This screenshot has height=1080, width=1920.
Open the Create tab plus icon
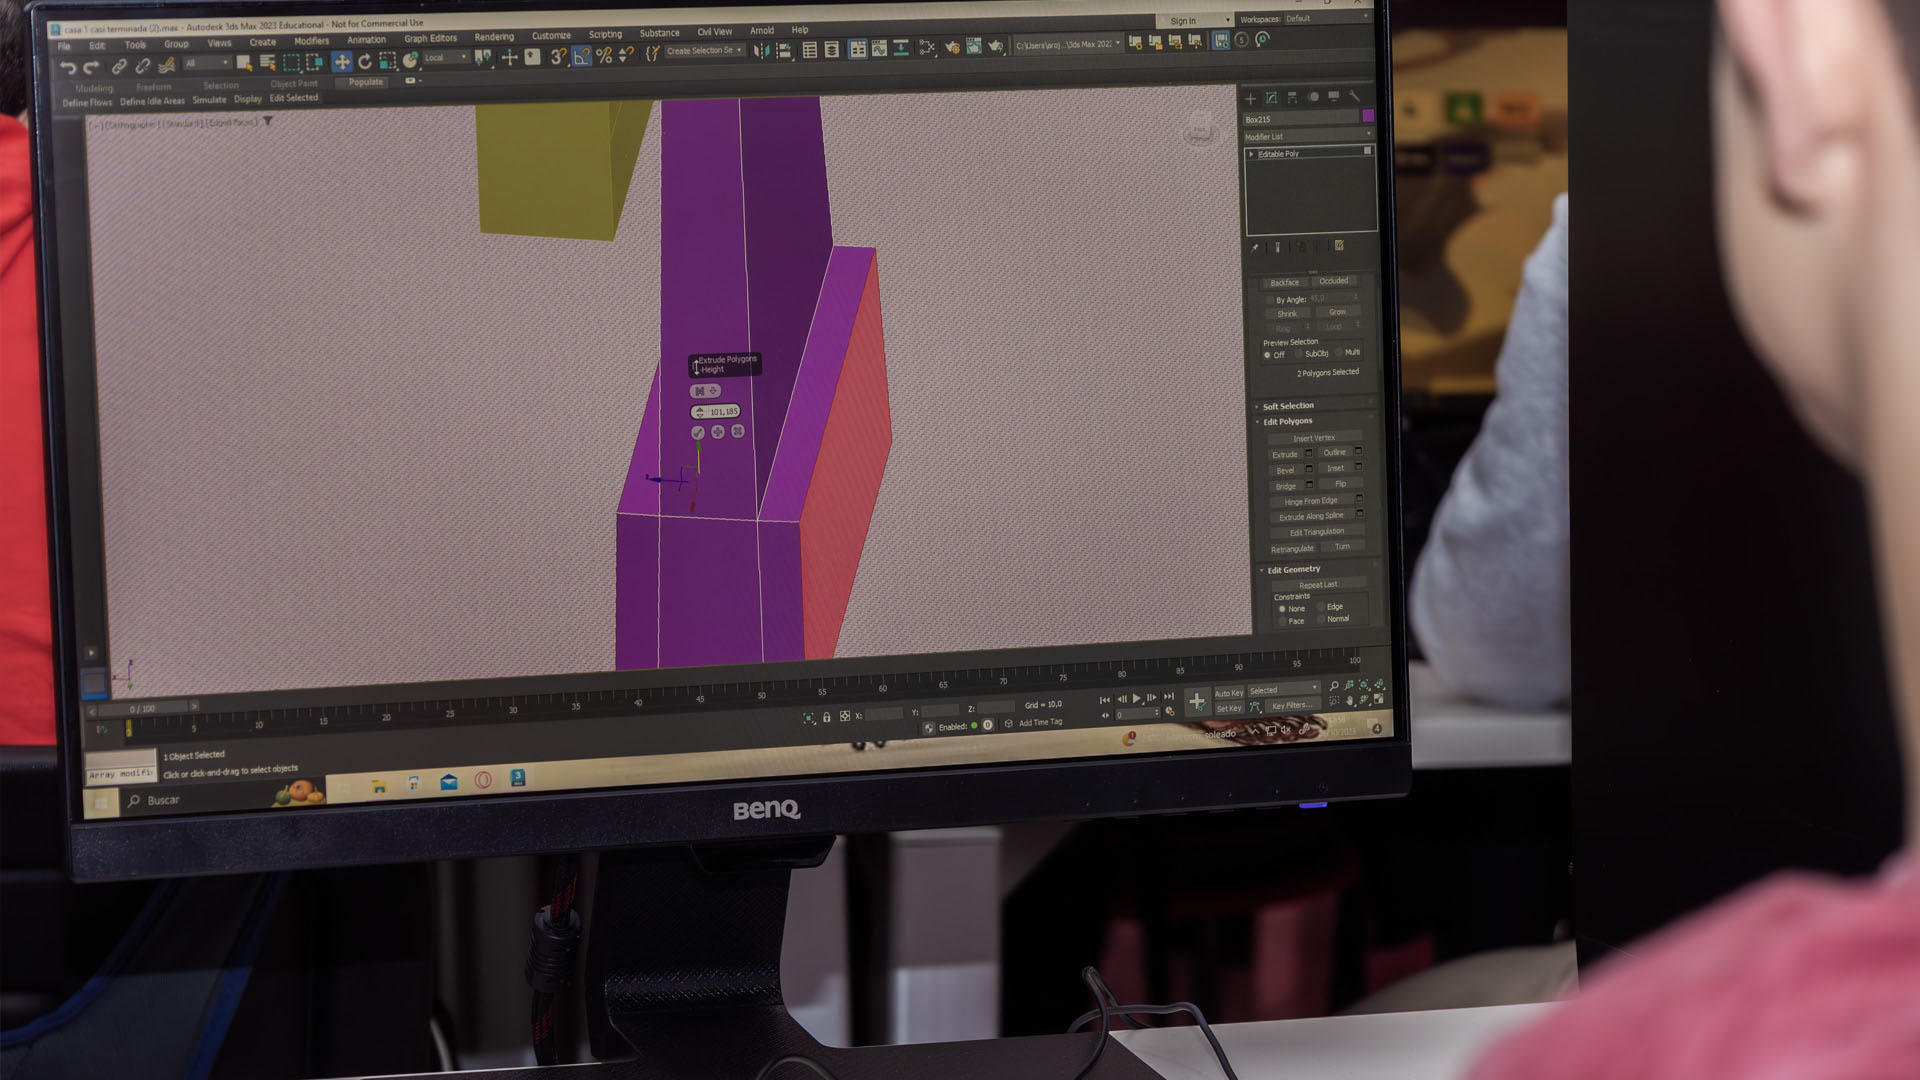tap(1250, 98)
